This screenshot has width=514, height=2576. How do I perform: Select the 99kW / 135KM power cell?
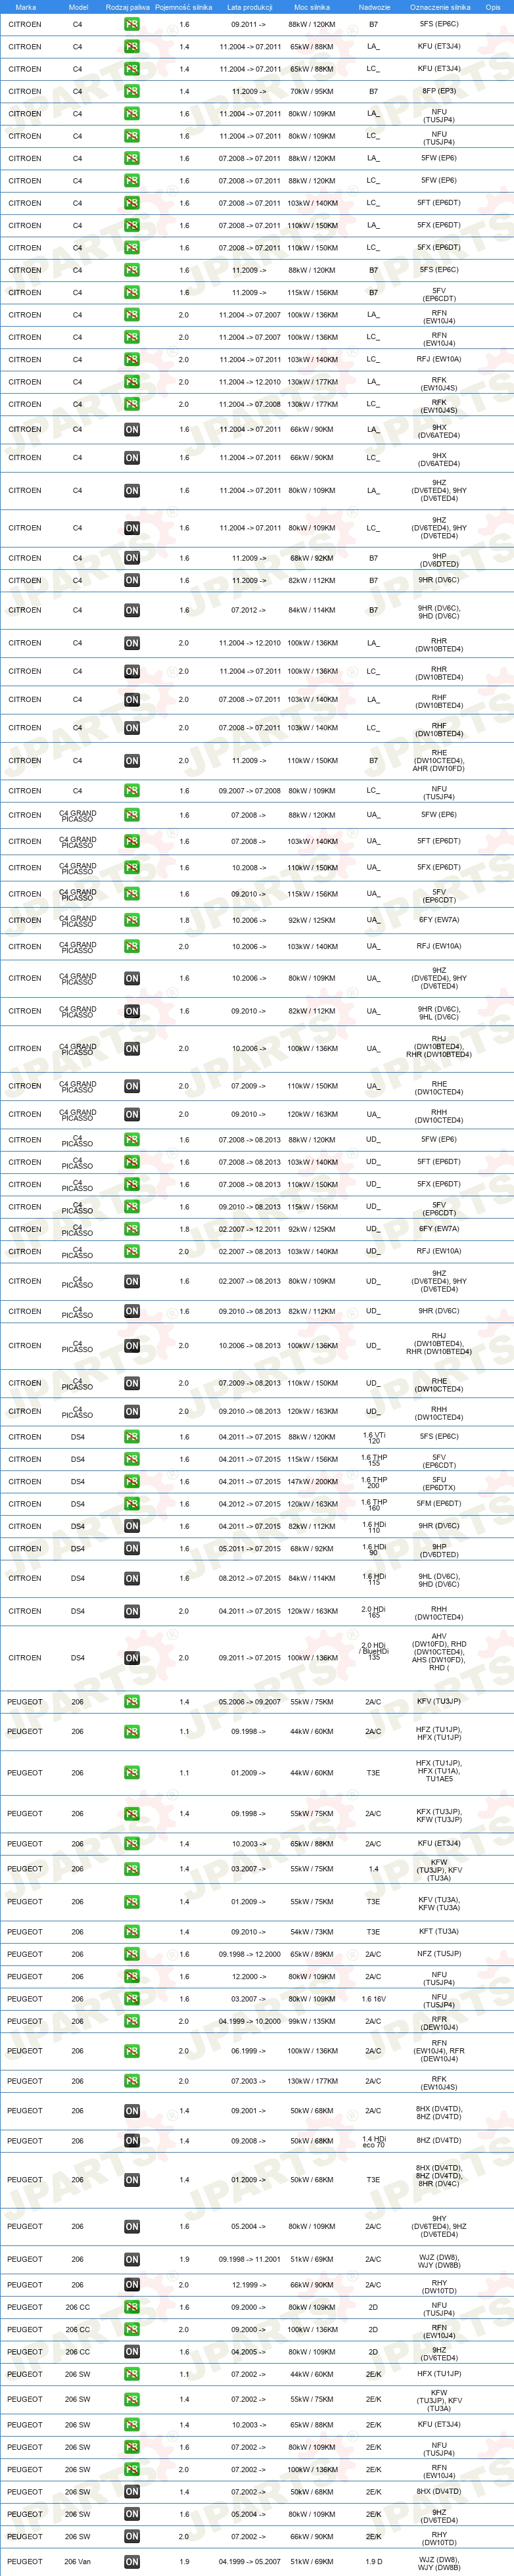(312, 2021)
